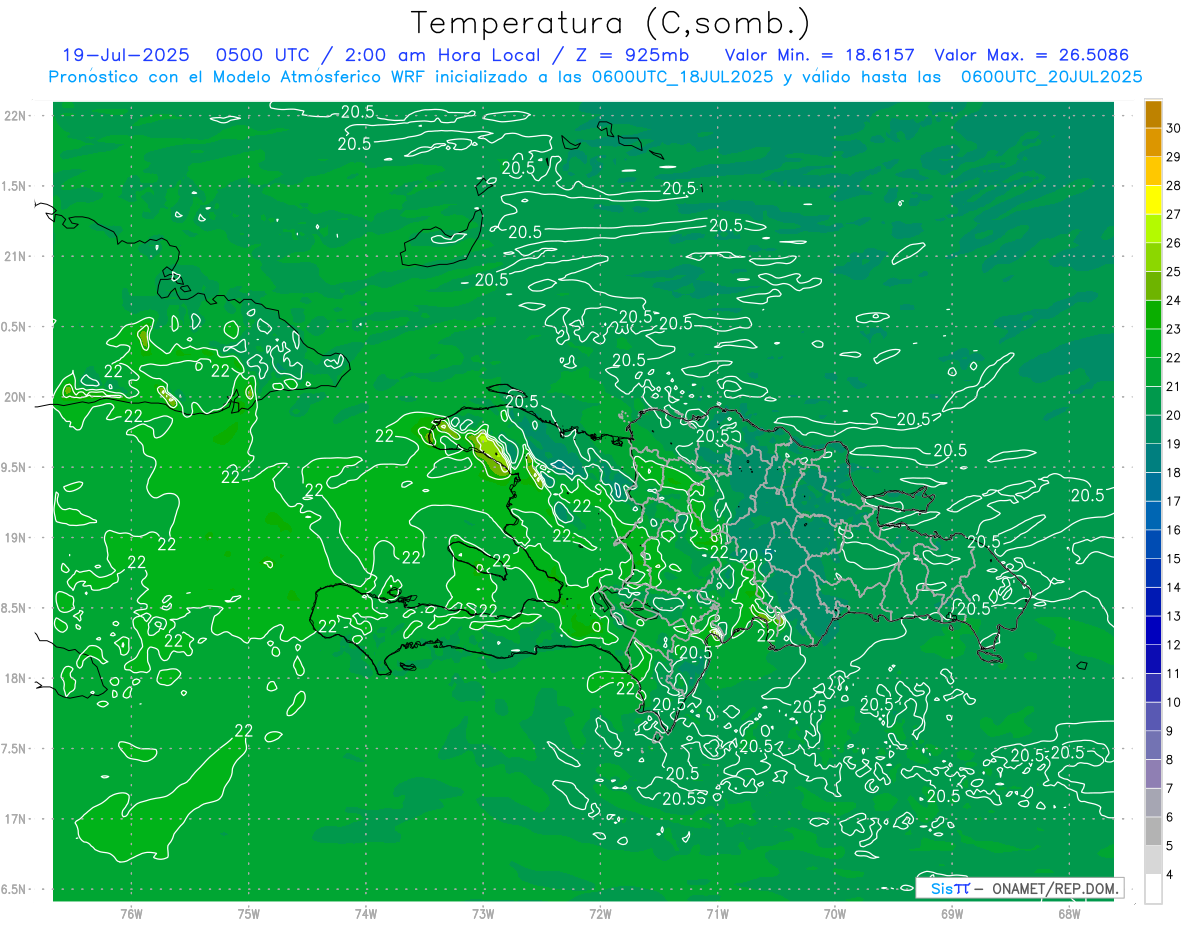1200x927 pixels.
Task: Click the "27" label on the color scale
Action: (1174, 214)
